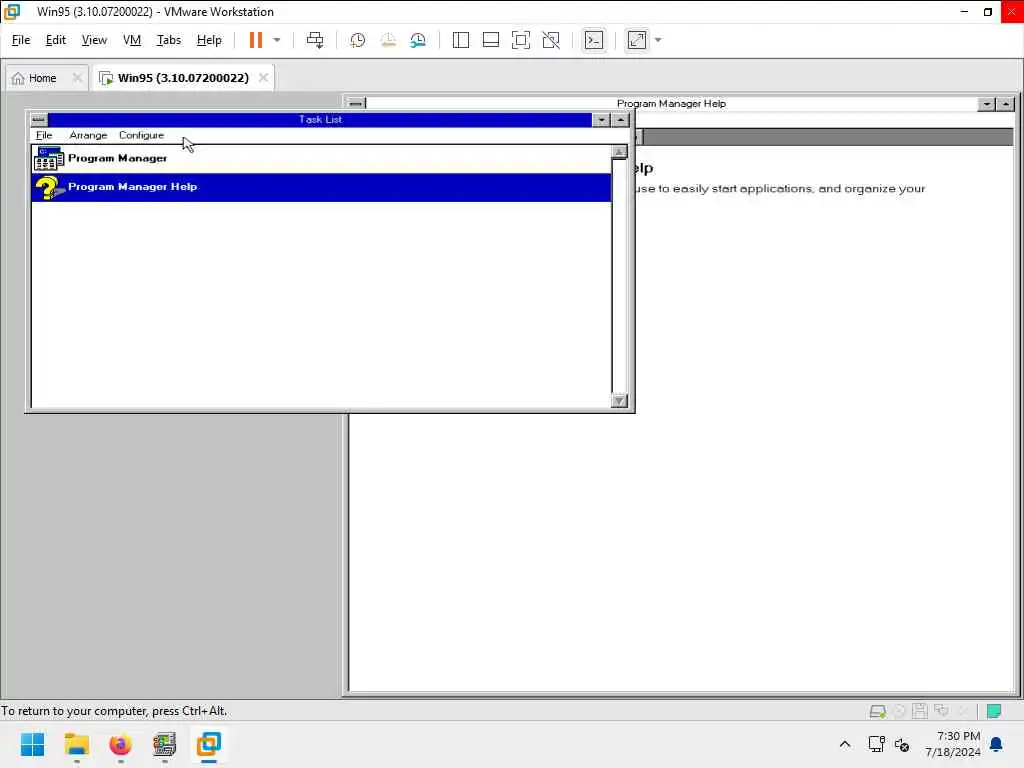Viewport: 1024px width, 768px height.
Task: Expand the stretch display dropdown arrow
Action: [x=658, y=40]
